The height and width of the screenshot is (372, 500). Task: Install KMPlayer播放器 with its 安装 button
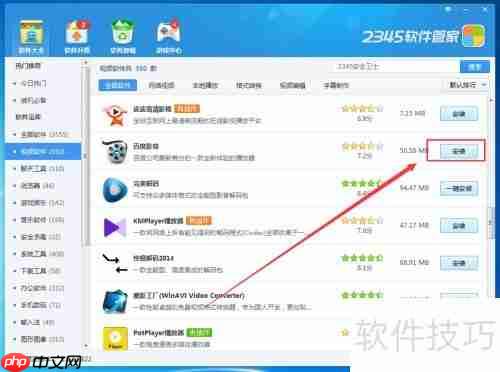coord(459,226)
